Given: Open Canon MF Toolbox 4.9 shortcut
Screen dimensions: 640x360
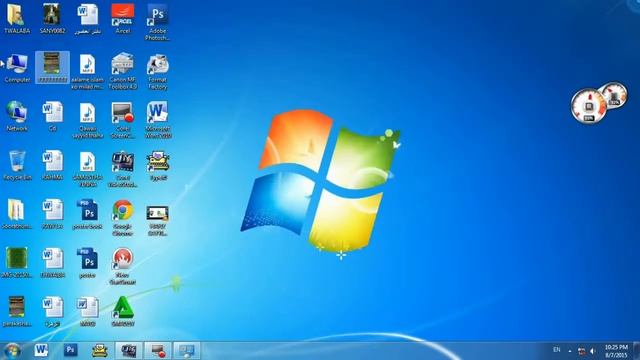Looking at the screenshot, I should coord(122,71).
